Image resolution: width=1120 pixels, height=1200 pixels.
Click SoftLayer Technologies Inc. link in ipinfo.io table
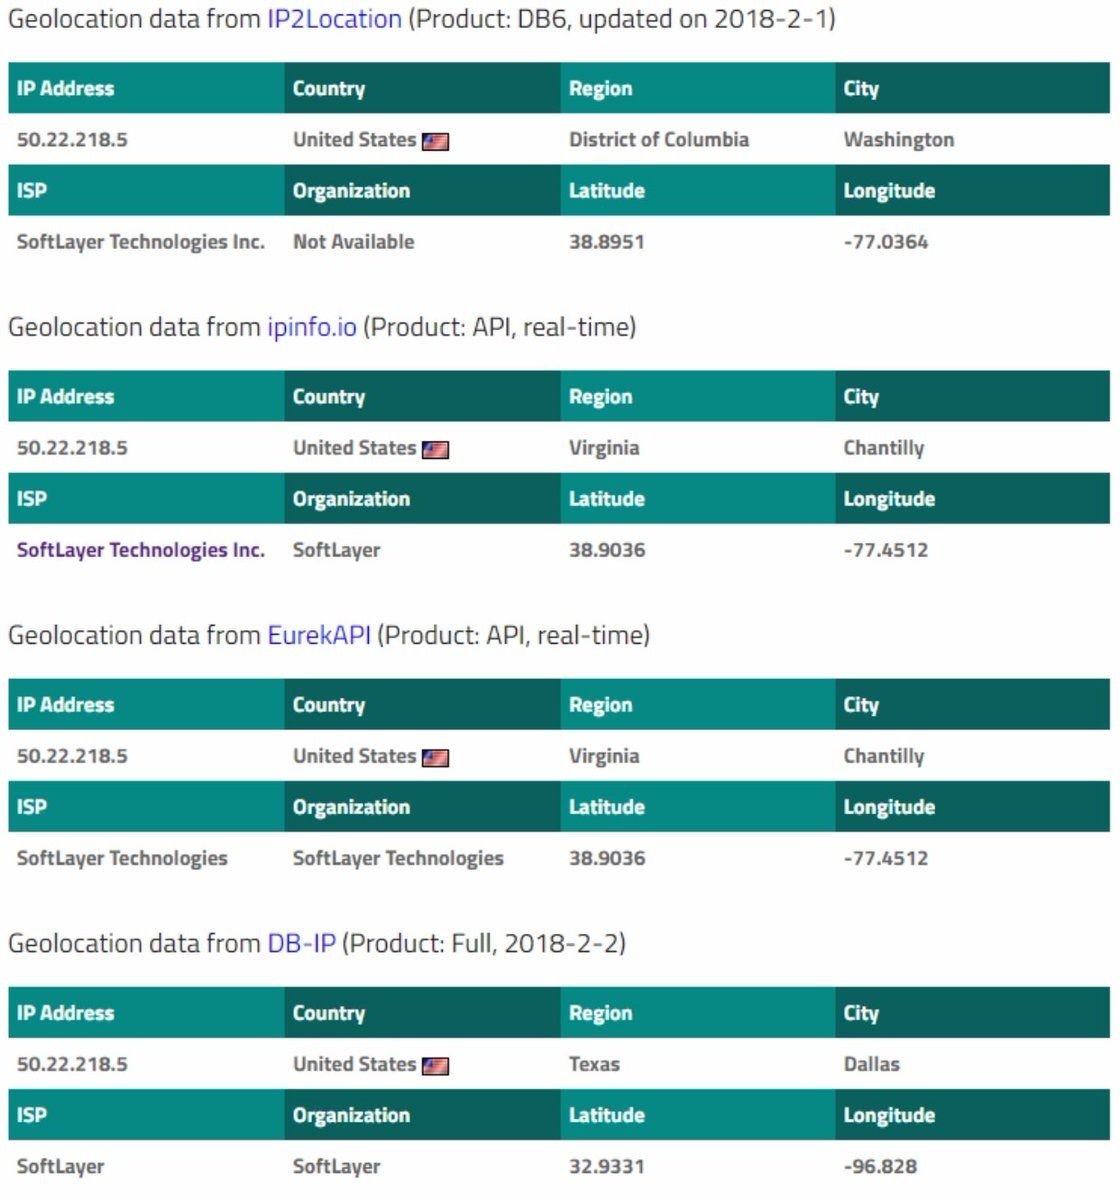[141, 550]
